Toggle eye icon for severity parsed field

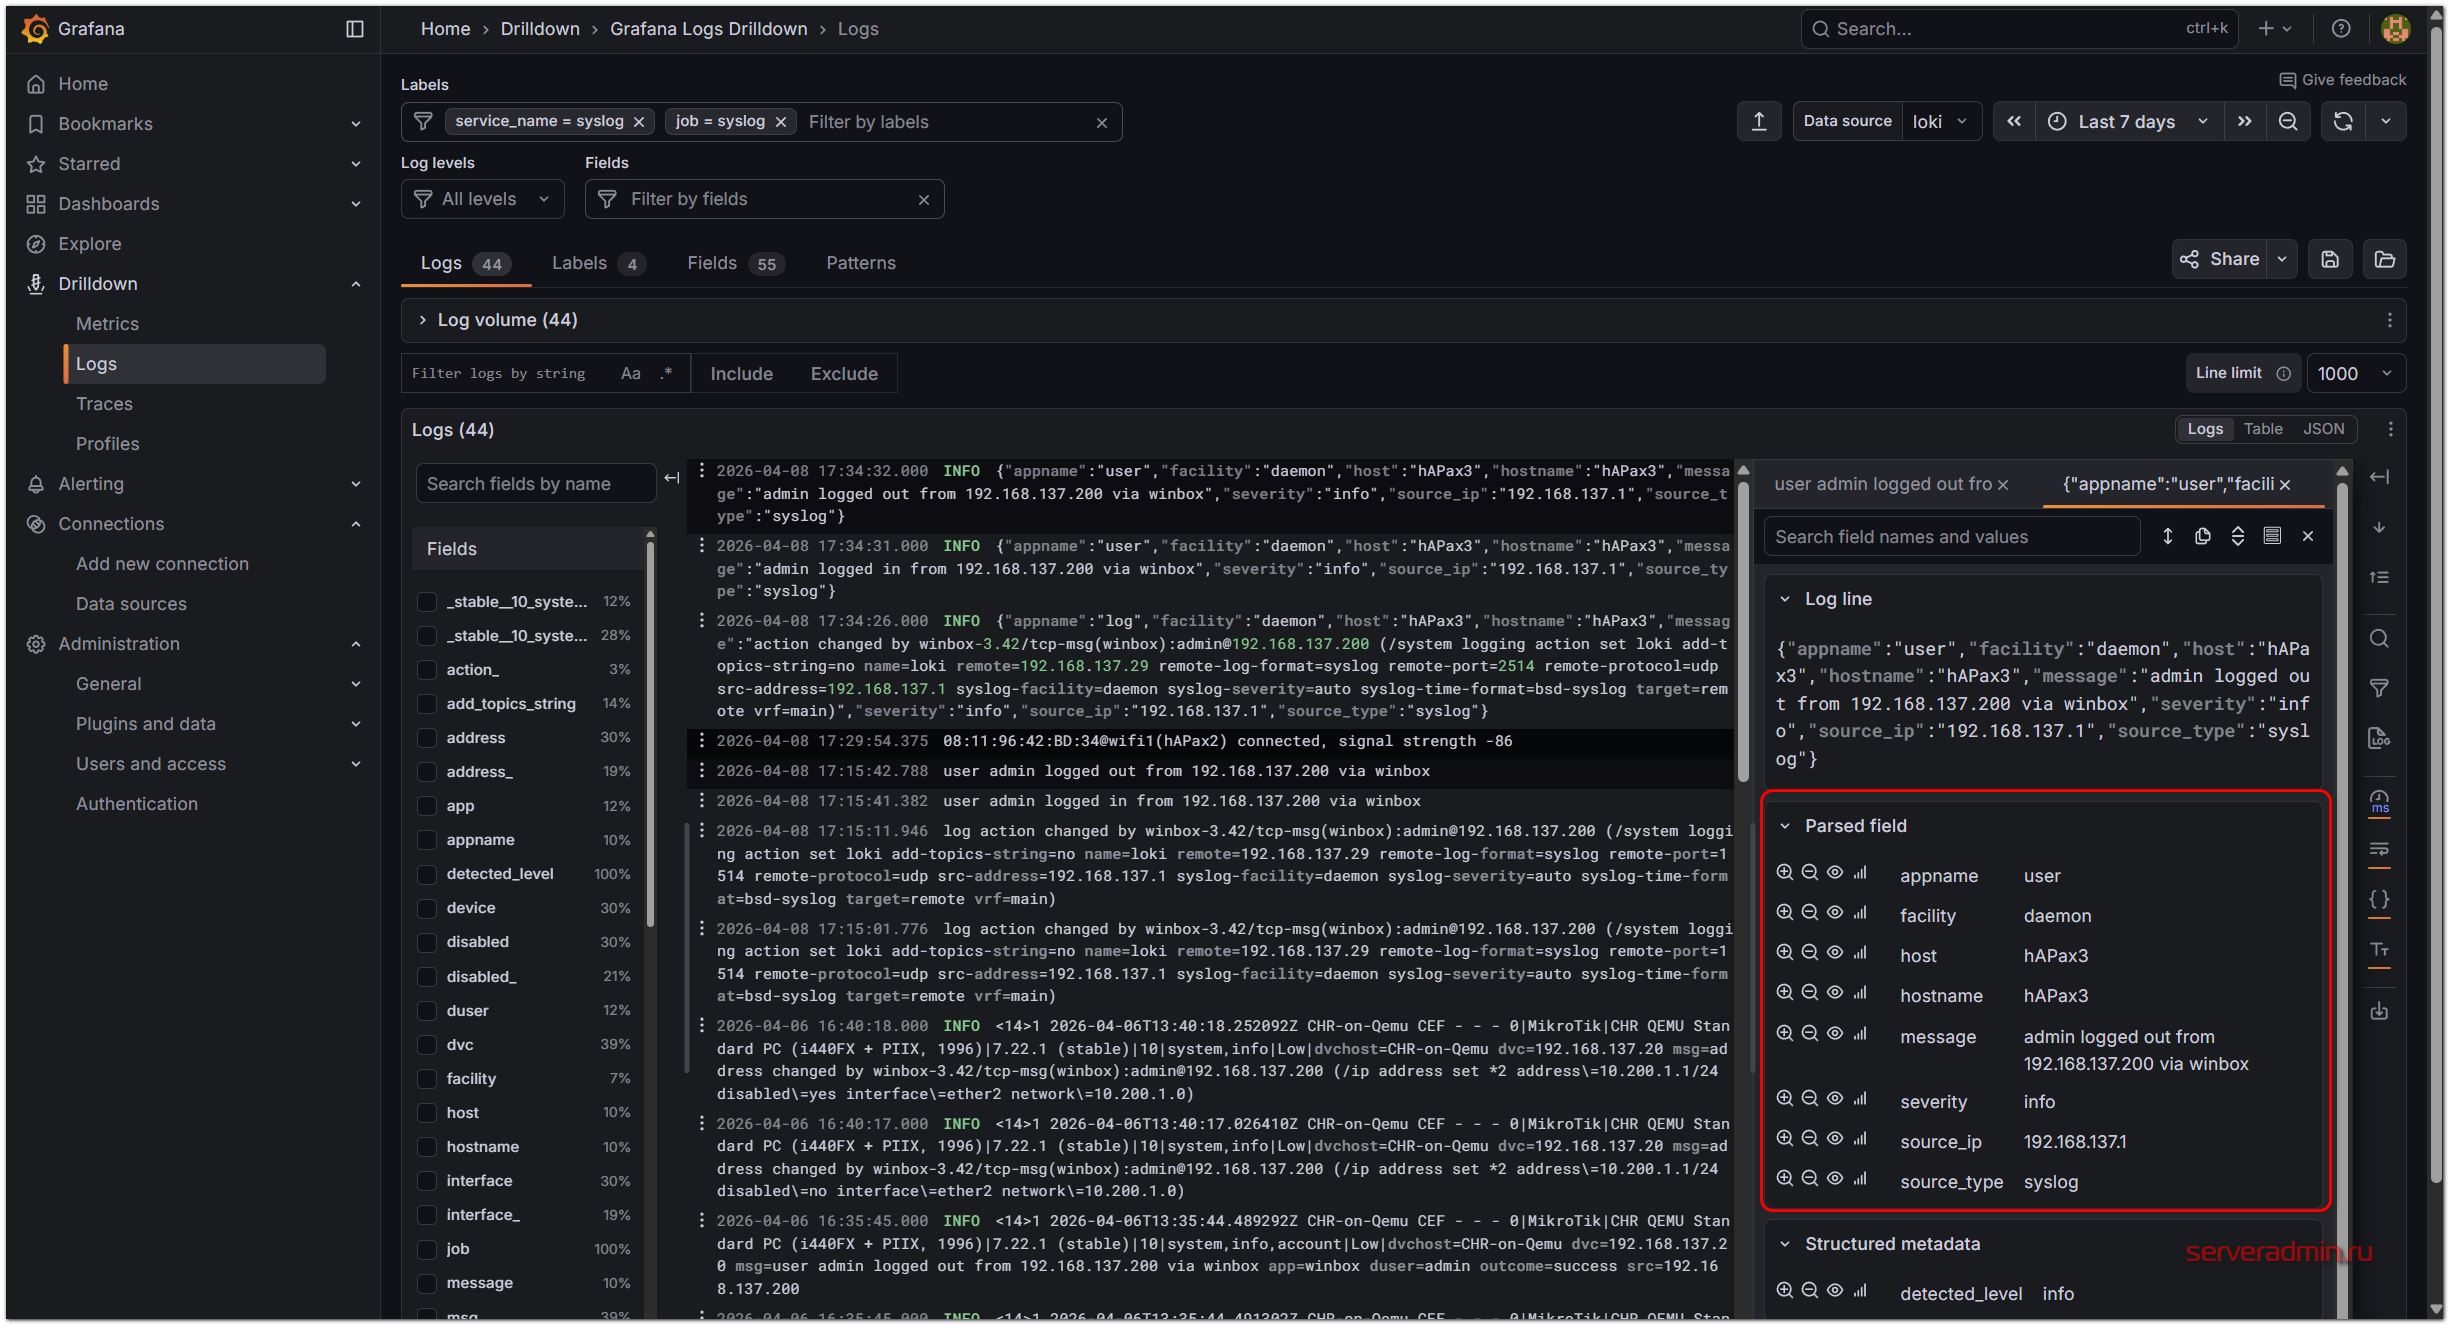(x=1835, y=1099)
